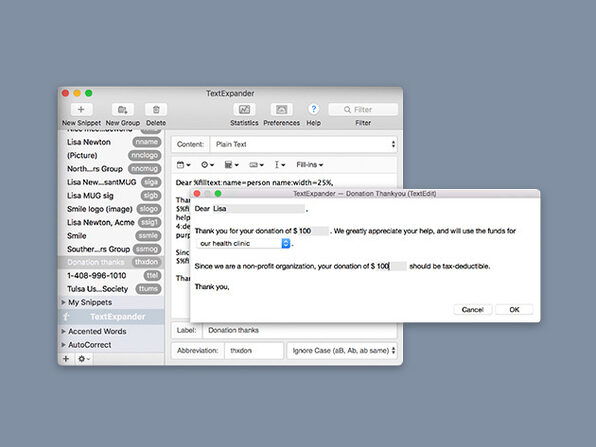Click the Filter search field

(x=363, y=109)
